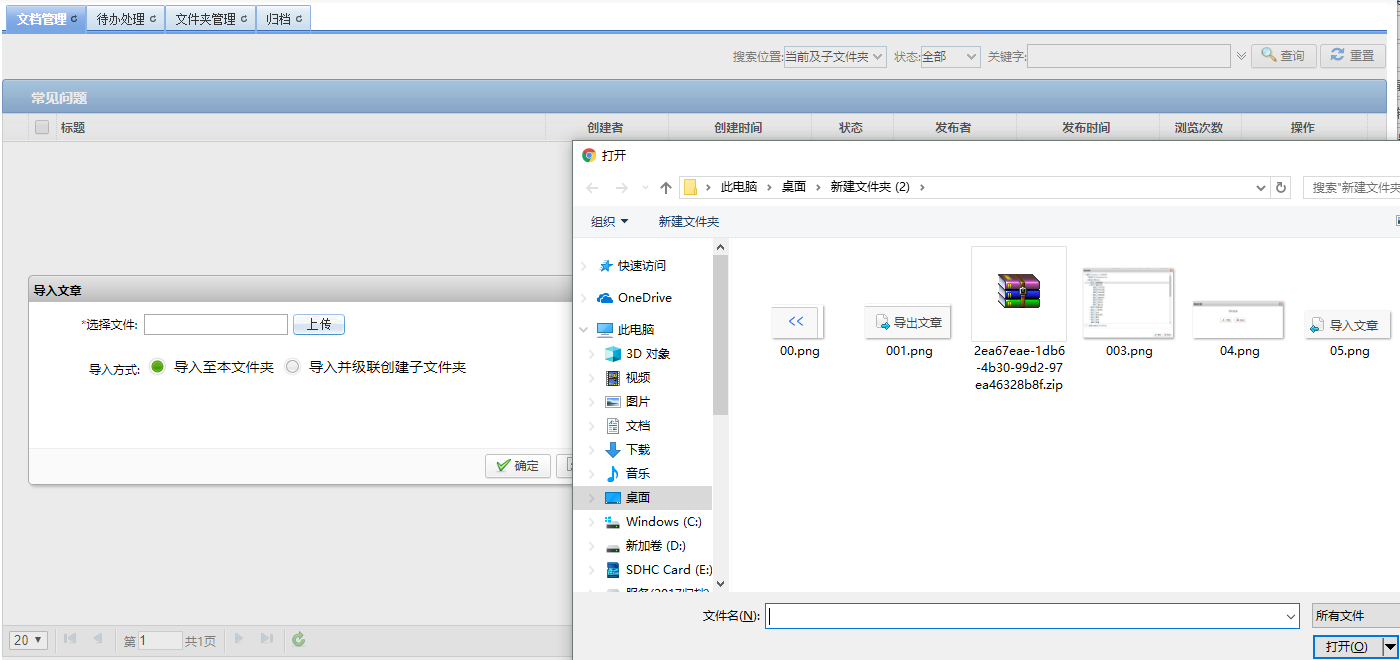
Task: Open the 文件夹管理 tab
Action: (210, 19)
